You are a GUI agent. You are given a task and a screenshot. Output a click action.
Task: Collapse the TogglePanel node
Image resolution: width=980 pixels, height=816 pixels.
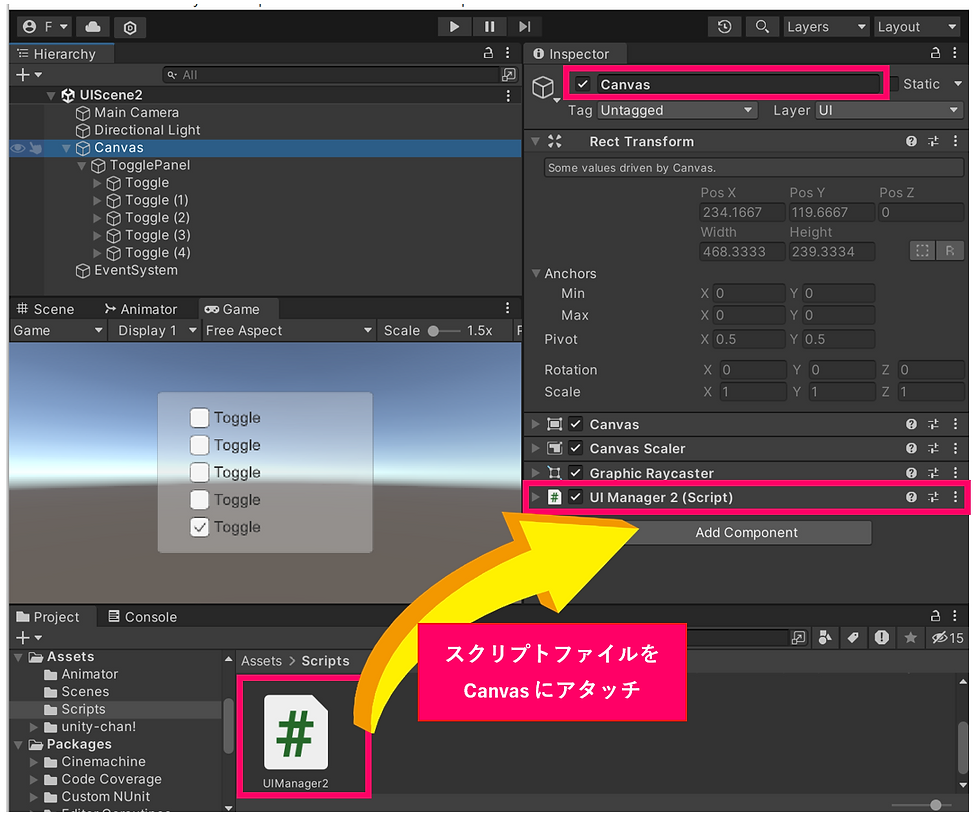pos(81,166)
